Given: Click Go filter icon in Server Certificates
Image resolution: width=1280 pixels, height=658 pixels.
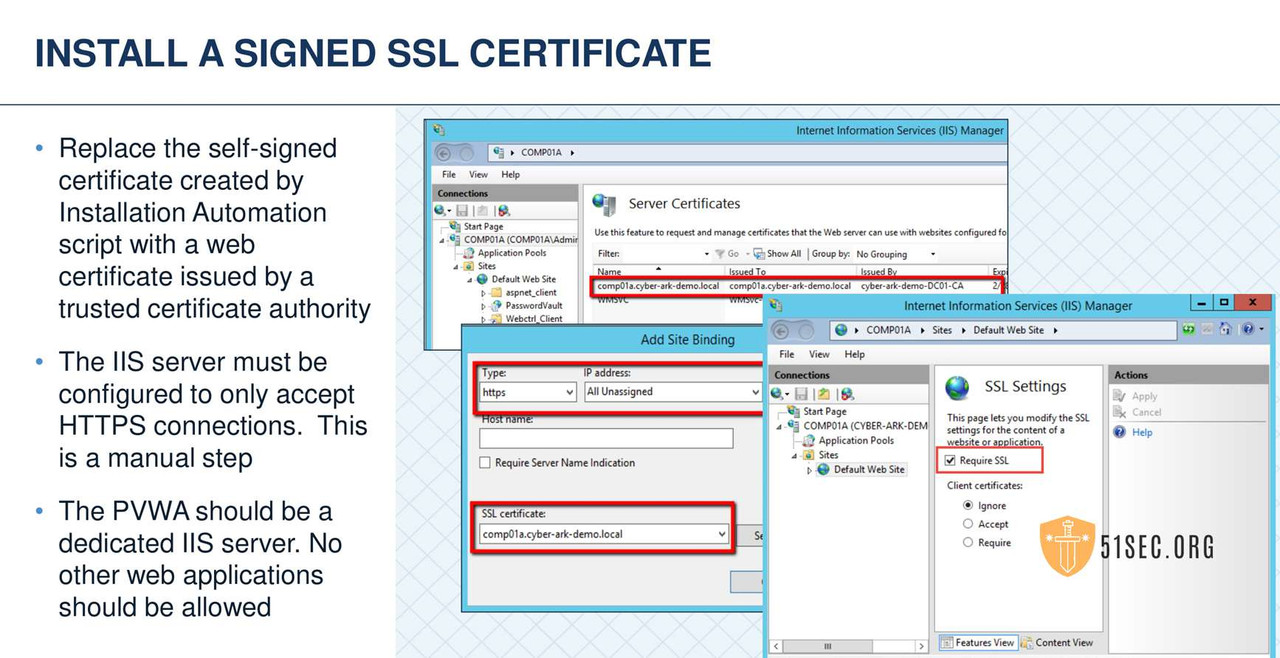Looking at the screenshot, I should pyautogui.click(x=720, y=254).
